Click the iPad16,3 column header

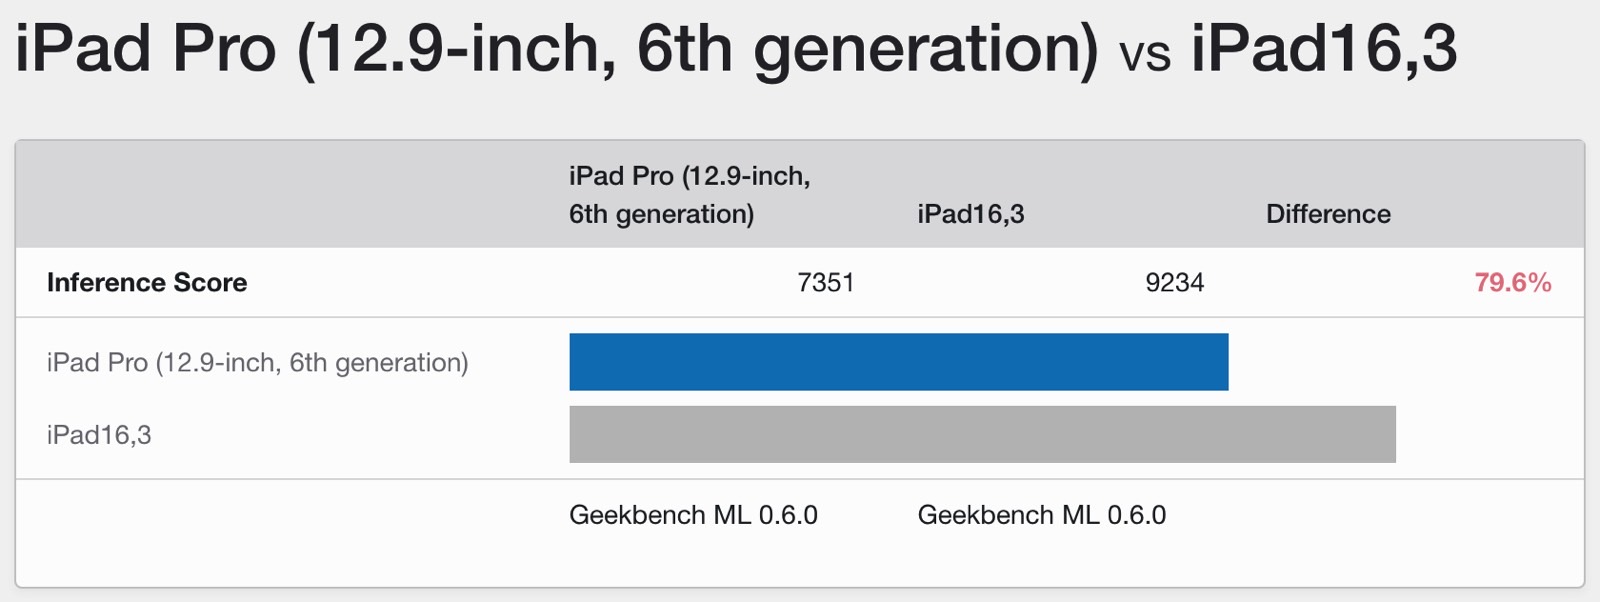[x=971, y=214]
